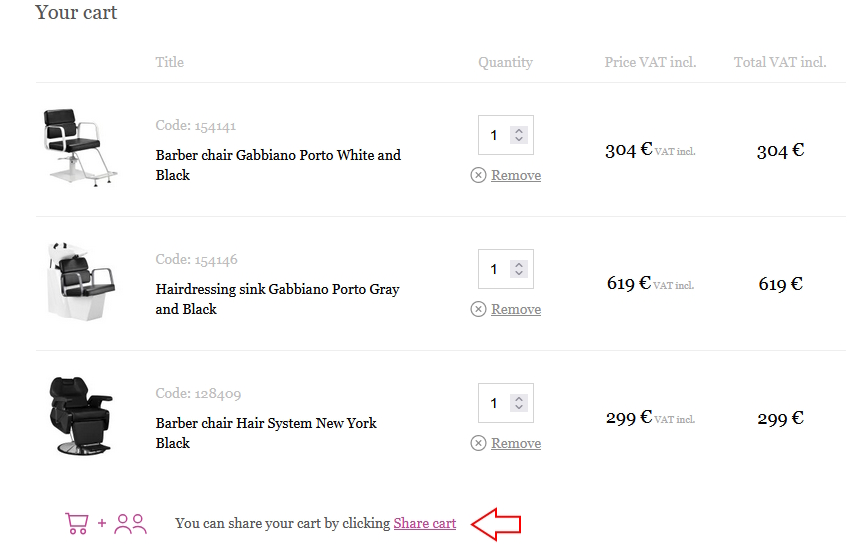Click quantity field for New York barber chair
Viewport: 855px width, 549px height.
[x=495, y=403]
